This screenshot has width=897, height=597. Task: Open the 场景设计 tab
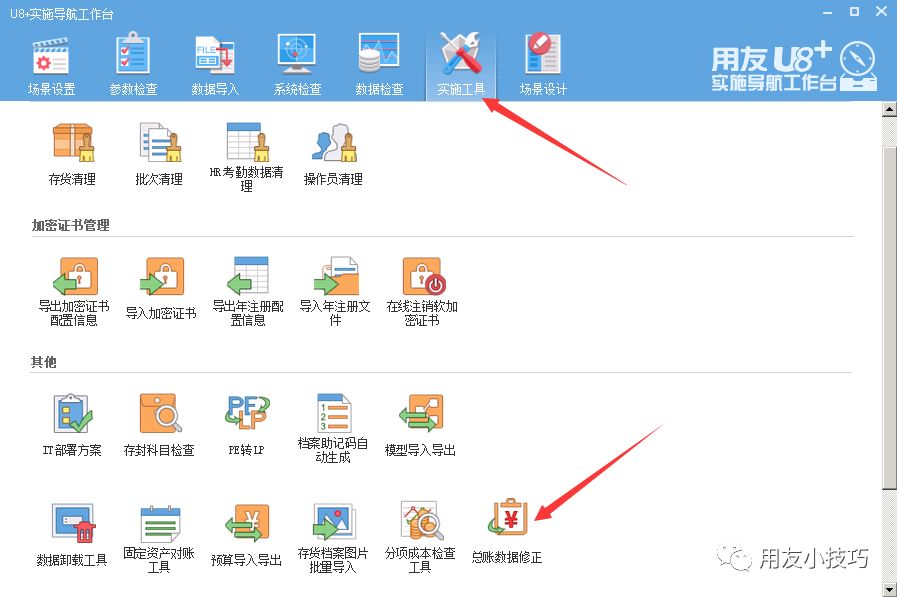pyautogui.click(x=543, y=64)
